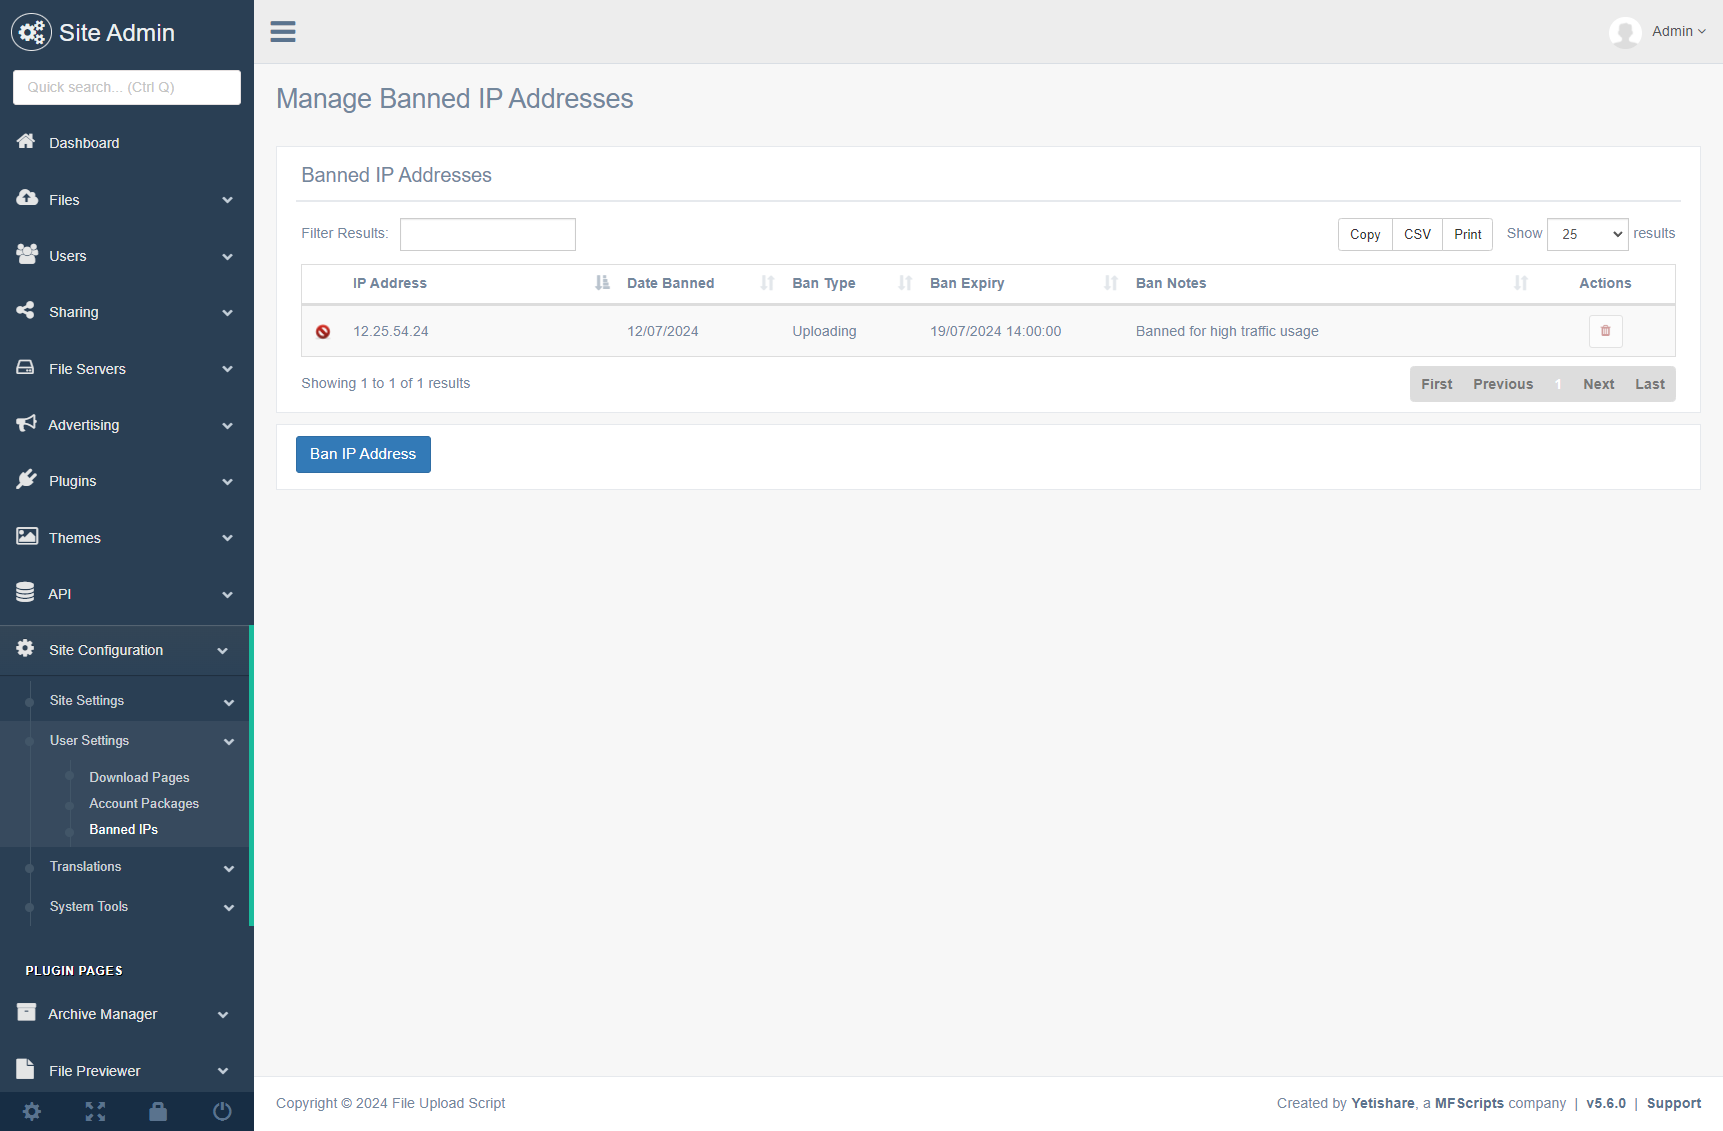Open the Dashboard menu item

pos(84,143)
